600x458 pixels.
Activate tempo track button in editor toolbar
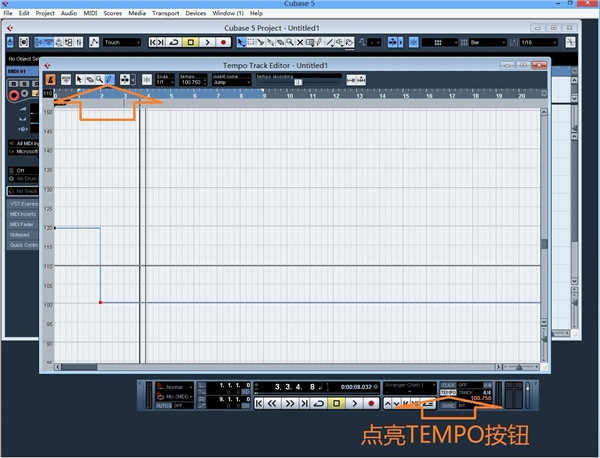[50, 79]
